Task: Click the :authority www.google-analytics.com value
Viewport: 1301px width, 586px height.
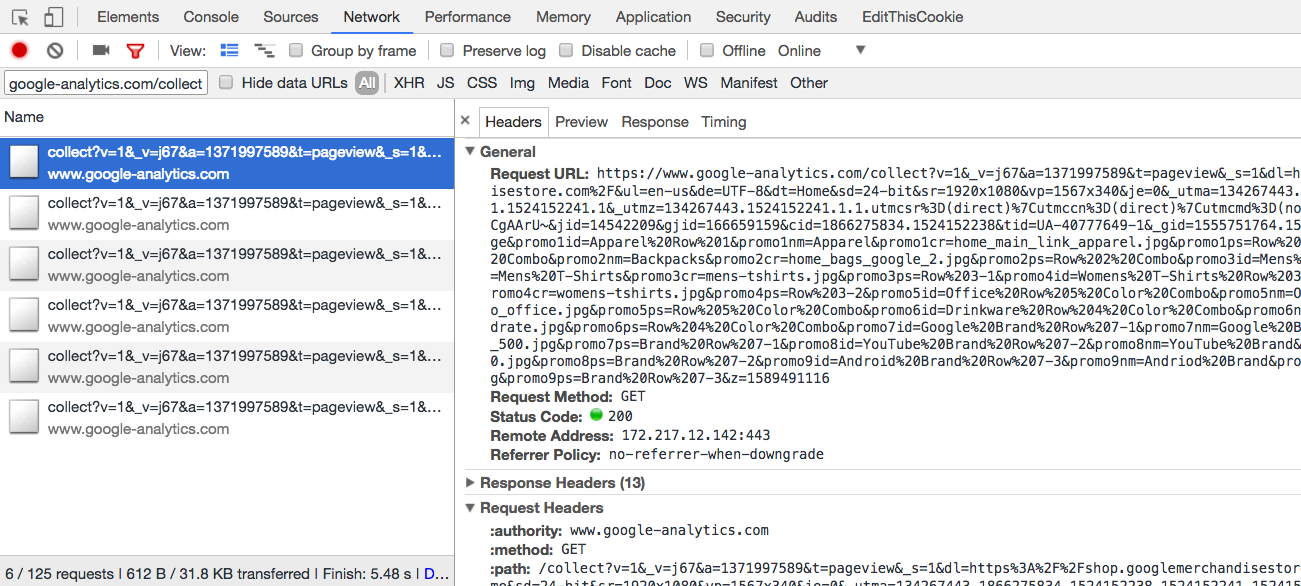Action: [x=669, y=530]
